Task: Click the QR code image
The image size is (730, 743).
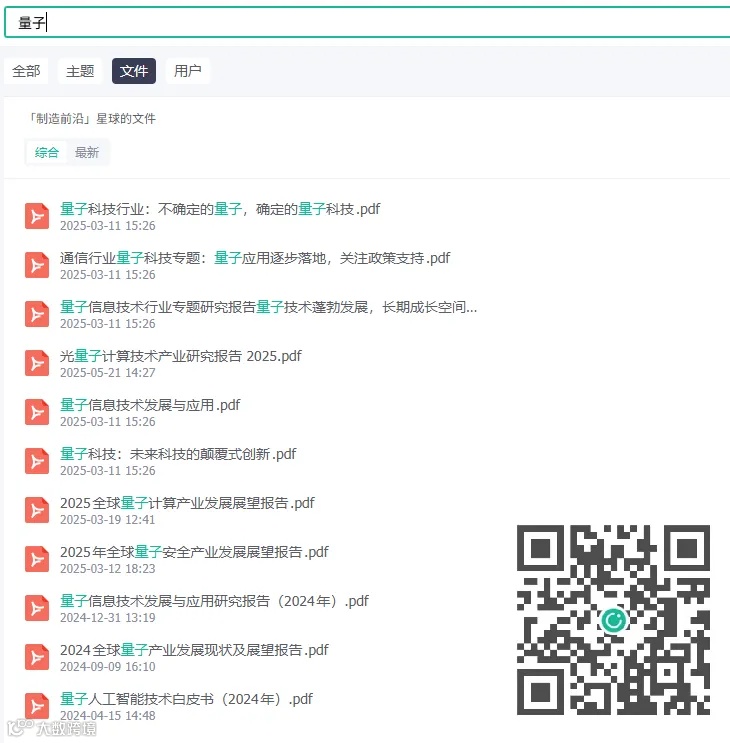Action: pyautogui.click(x=613, y=620)
